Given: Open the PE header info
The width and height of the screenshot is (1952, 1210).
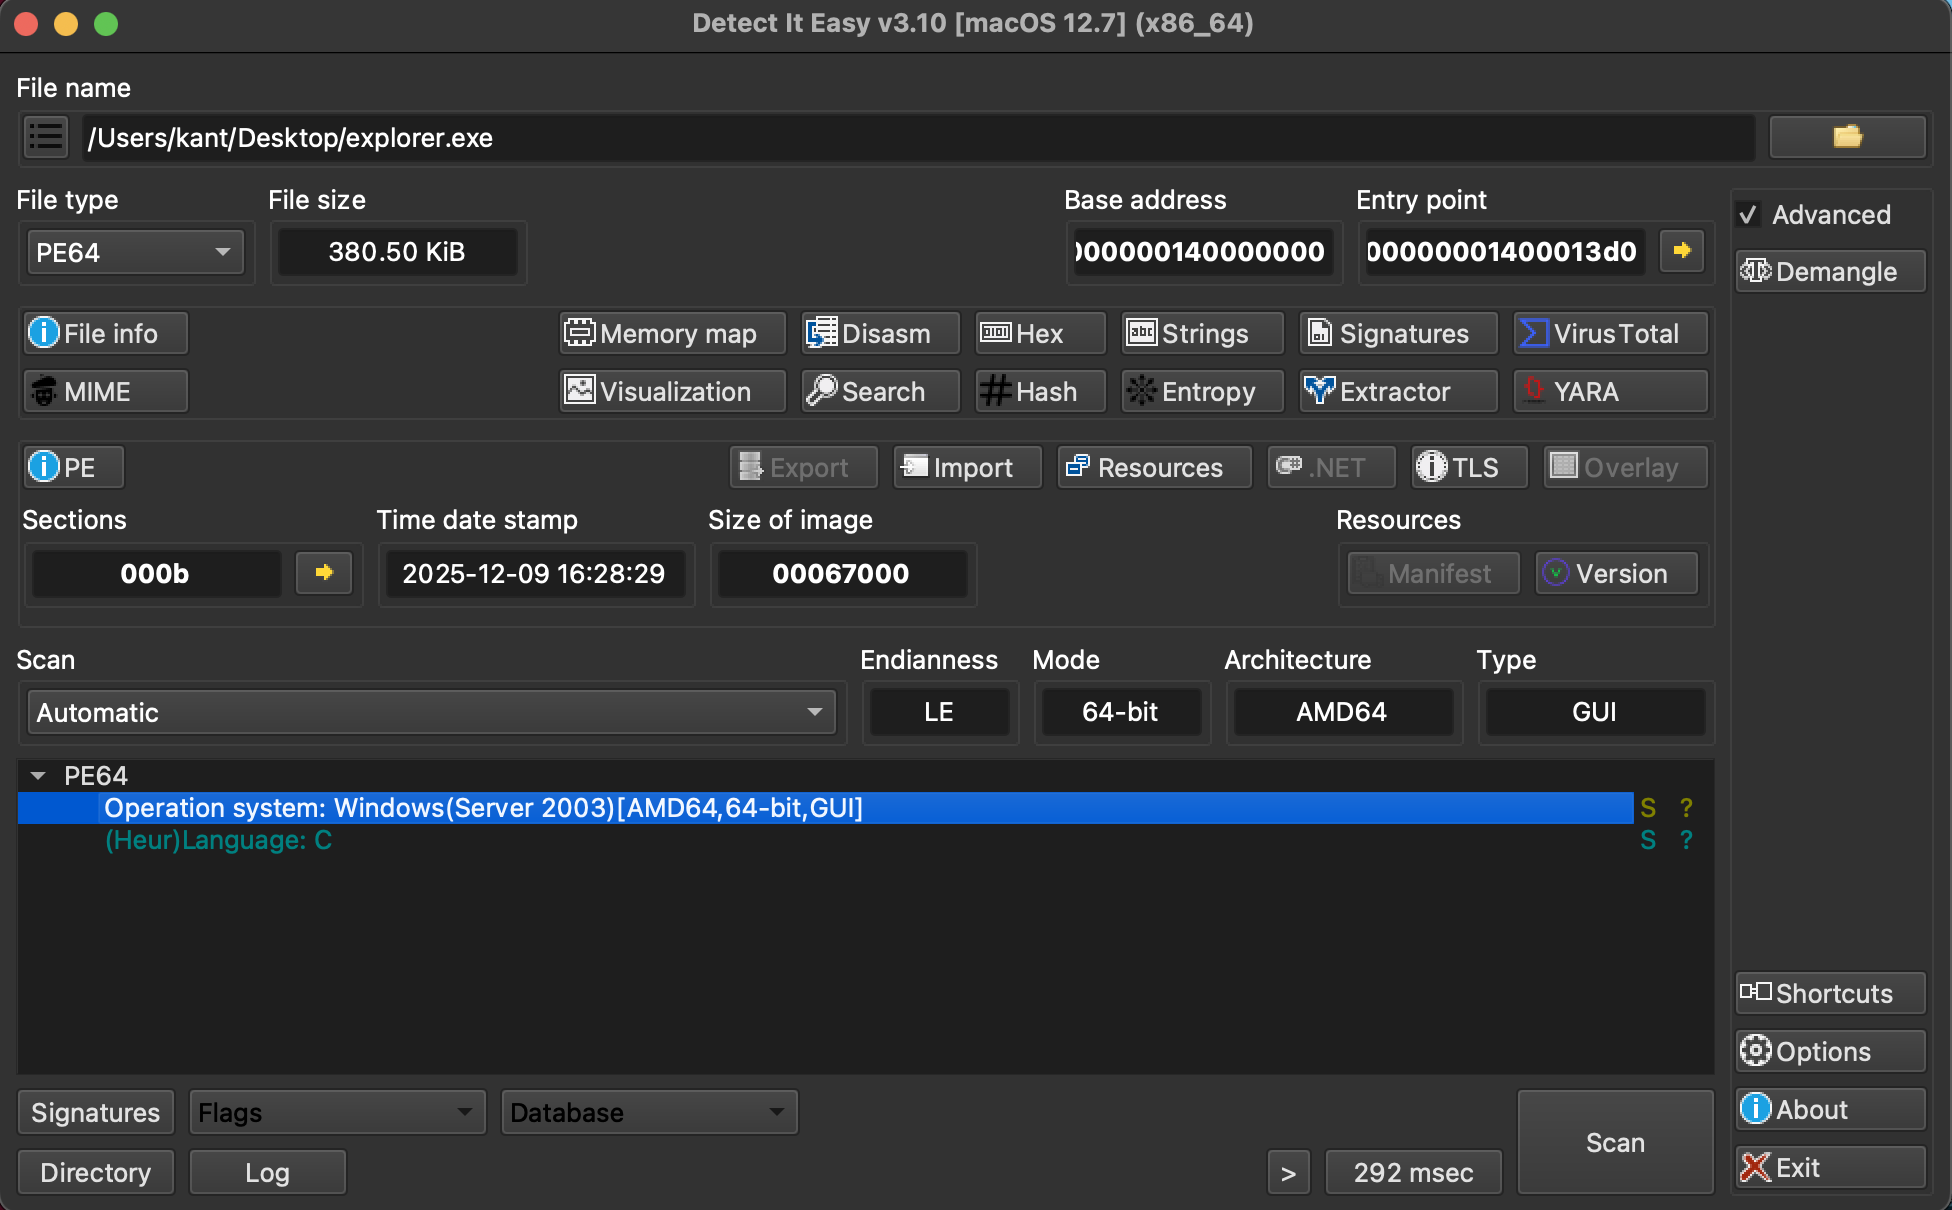Looking at the screenshot, I should click(74, 467).
